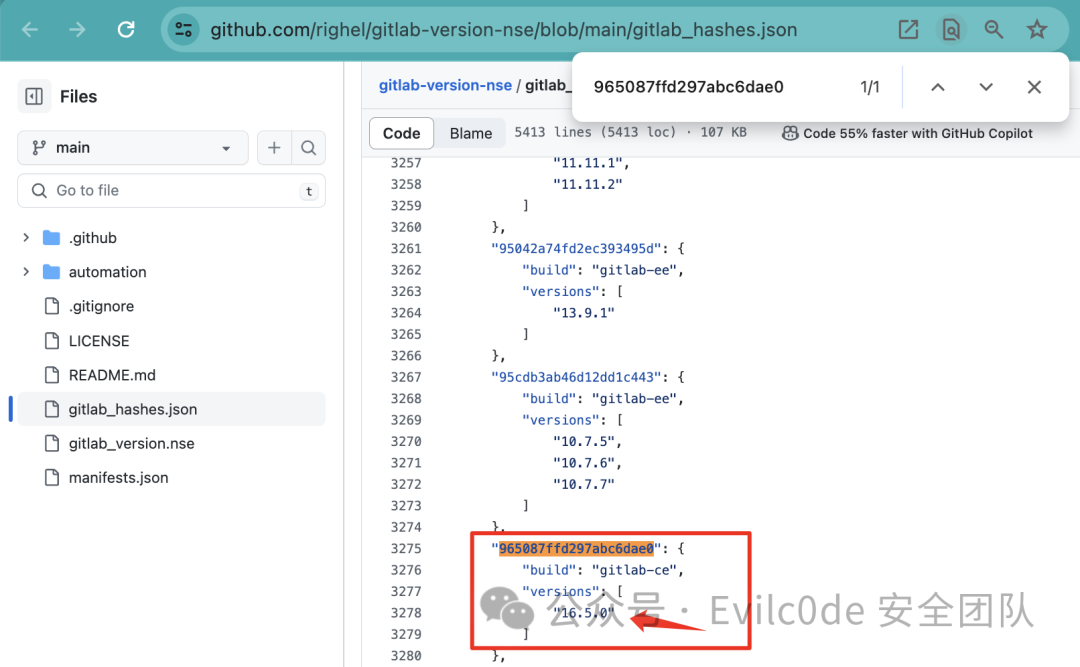Click line number 3261

pyautogui.click(x=406, y=249)
